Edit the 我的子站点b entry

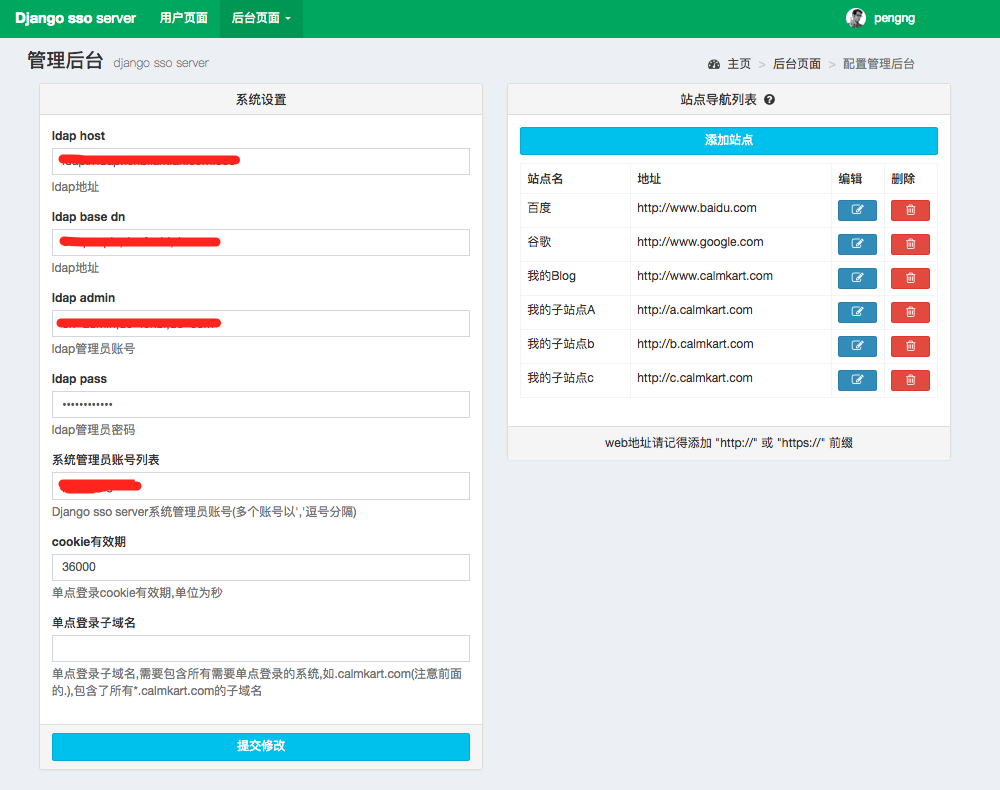point(857,346)
